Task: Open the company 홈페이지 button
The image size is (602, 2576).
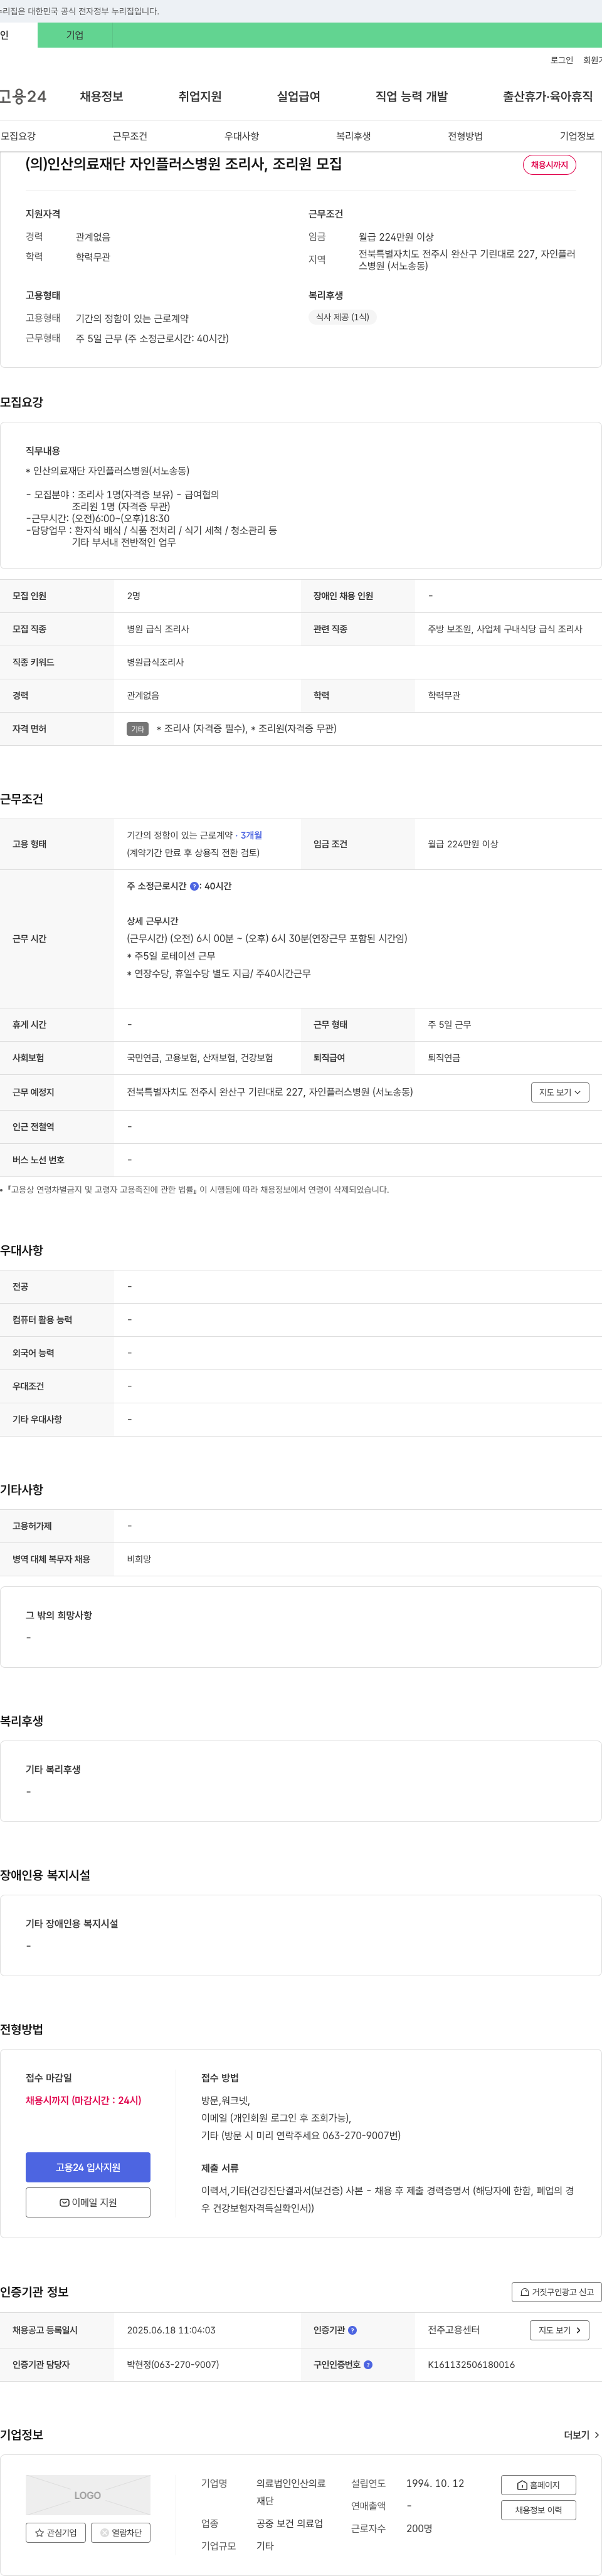Action: point(538,2485)
